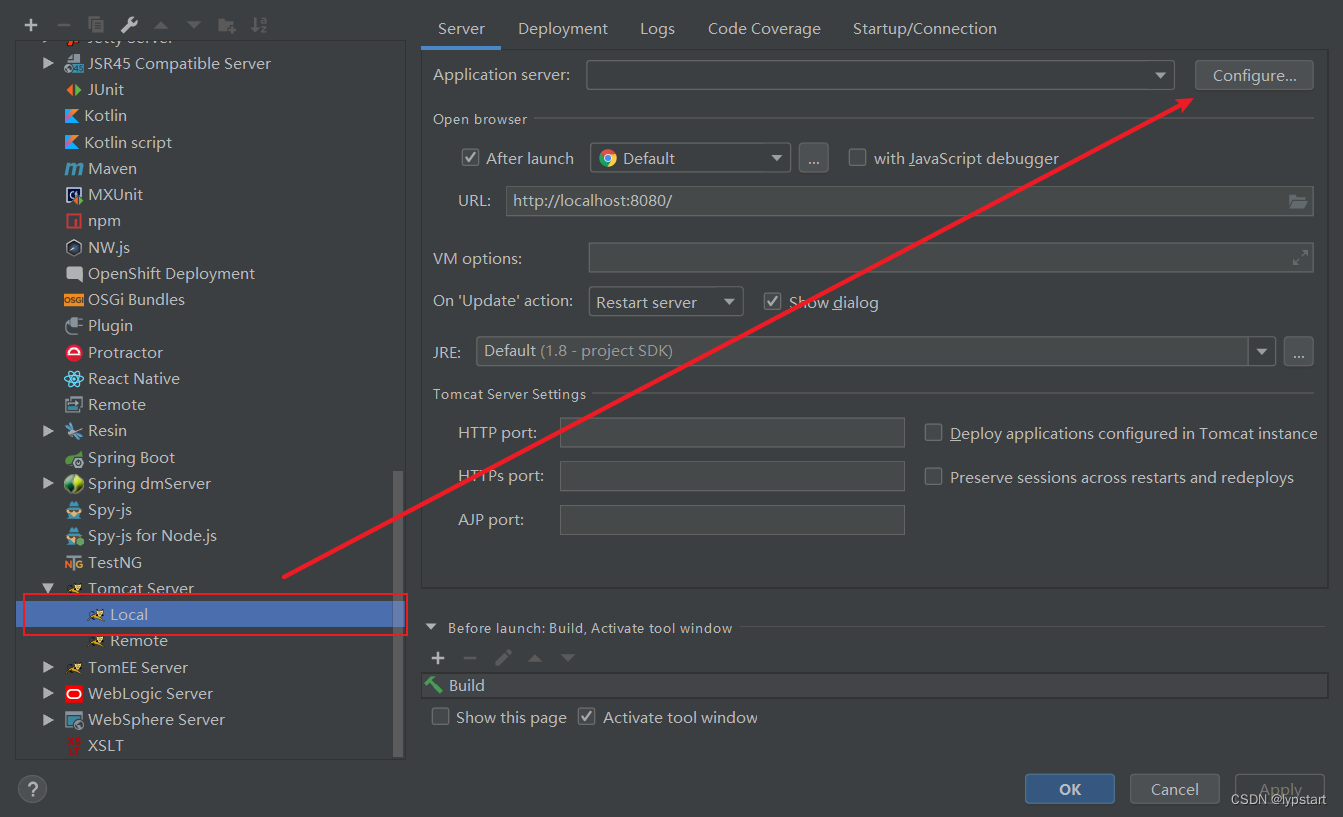Select Remote under Tomcat Server
The image size is (1343, 817).
pyautogui.click(x=139, y=640)
